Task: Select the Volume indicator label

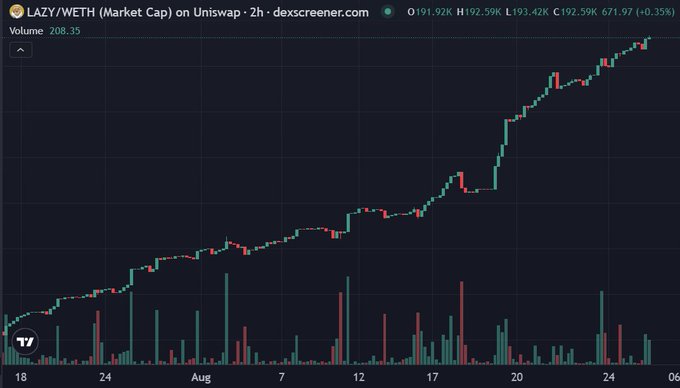Action: coord(26,31)
